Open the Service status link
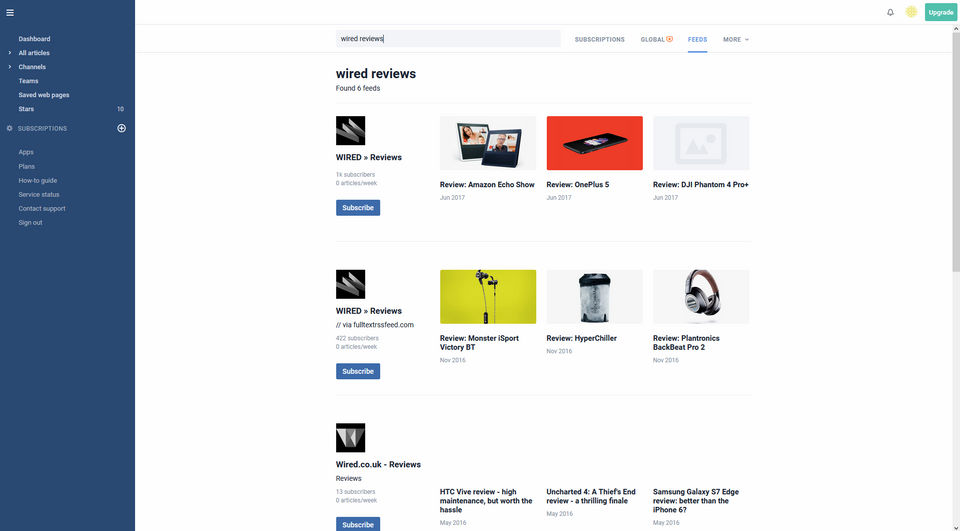The height and width of the screenshot is (531, 960). (x=39, y=194)
